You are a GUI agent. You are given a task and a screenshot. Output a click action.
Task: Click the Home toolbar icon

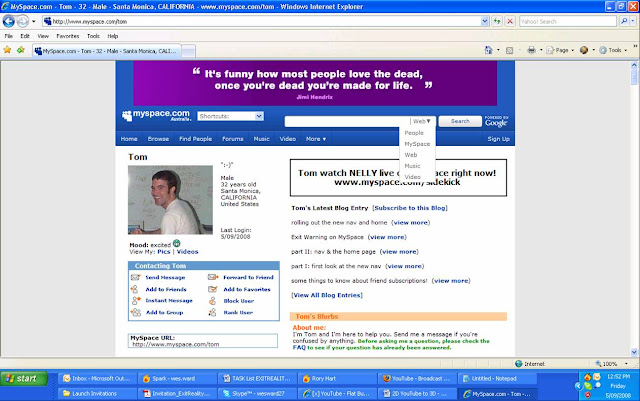(489, 50)
